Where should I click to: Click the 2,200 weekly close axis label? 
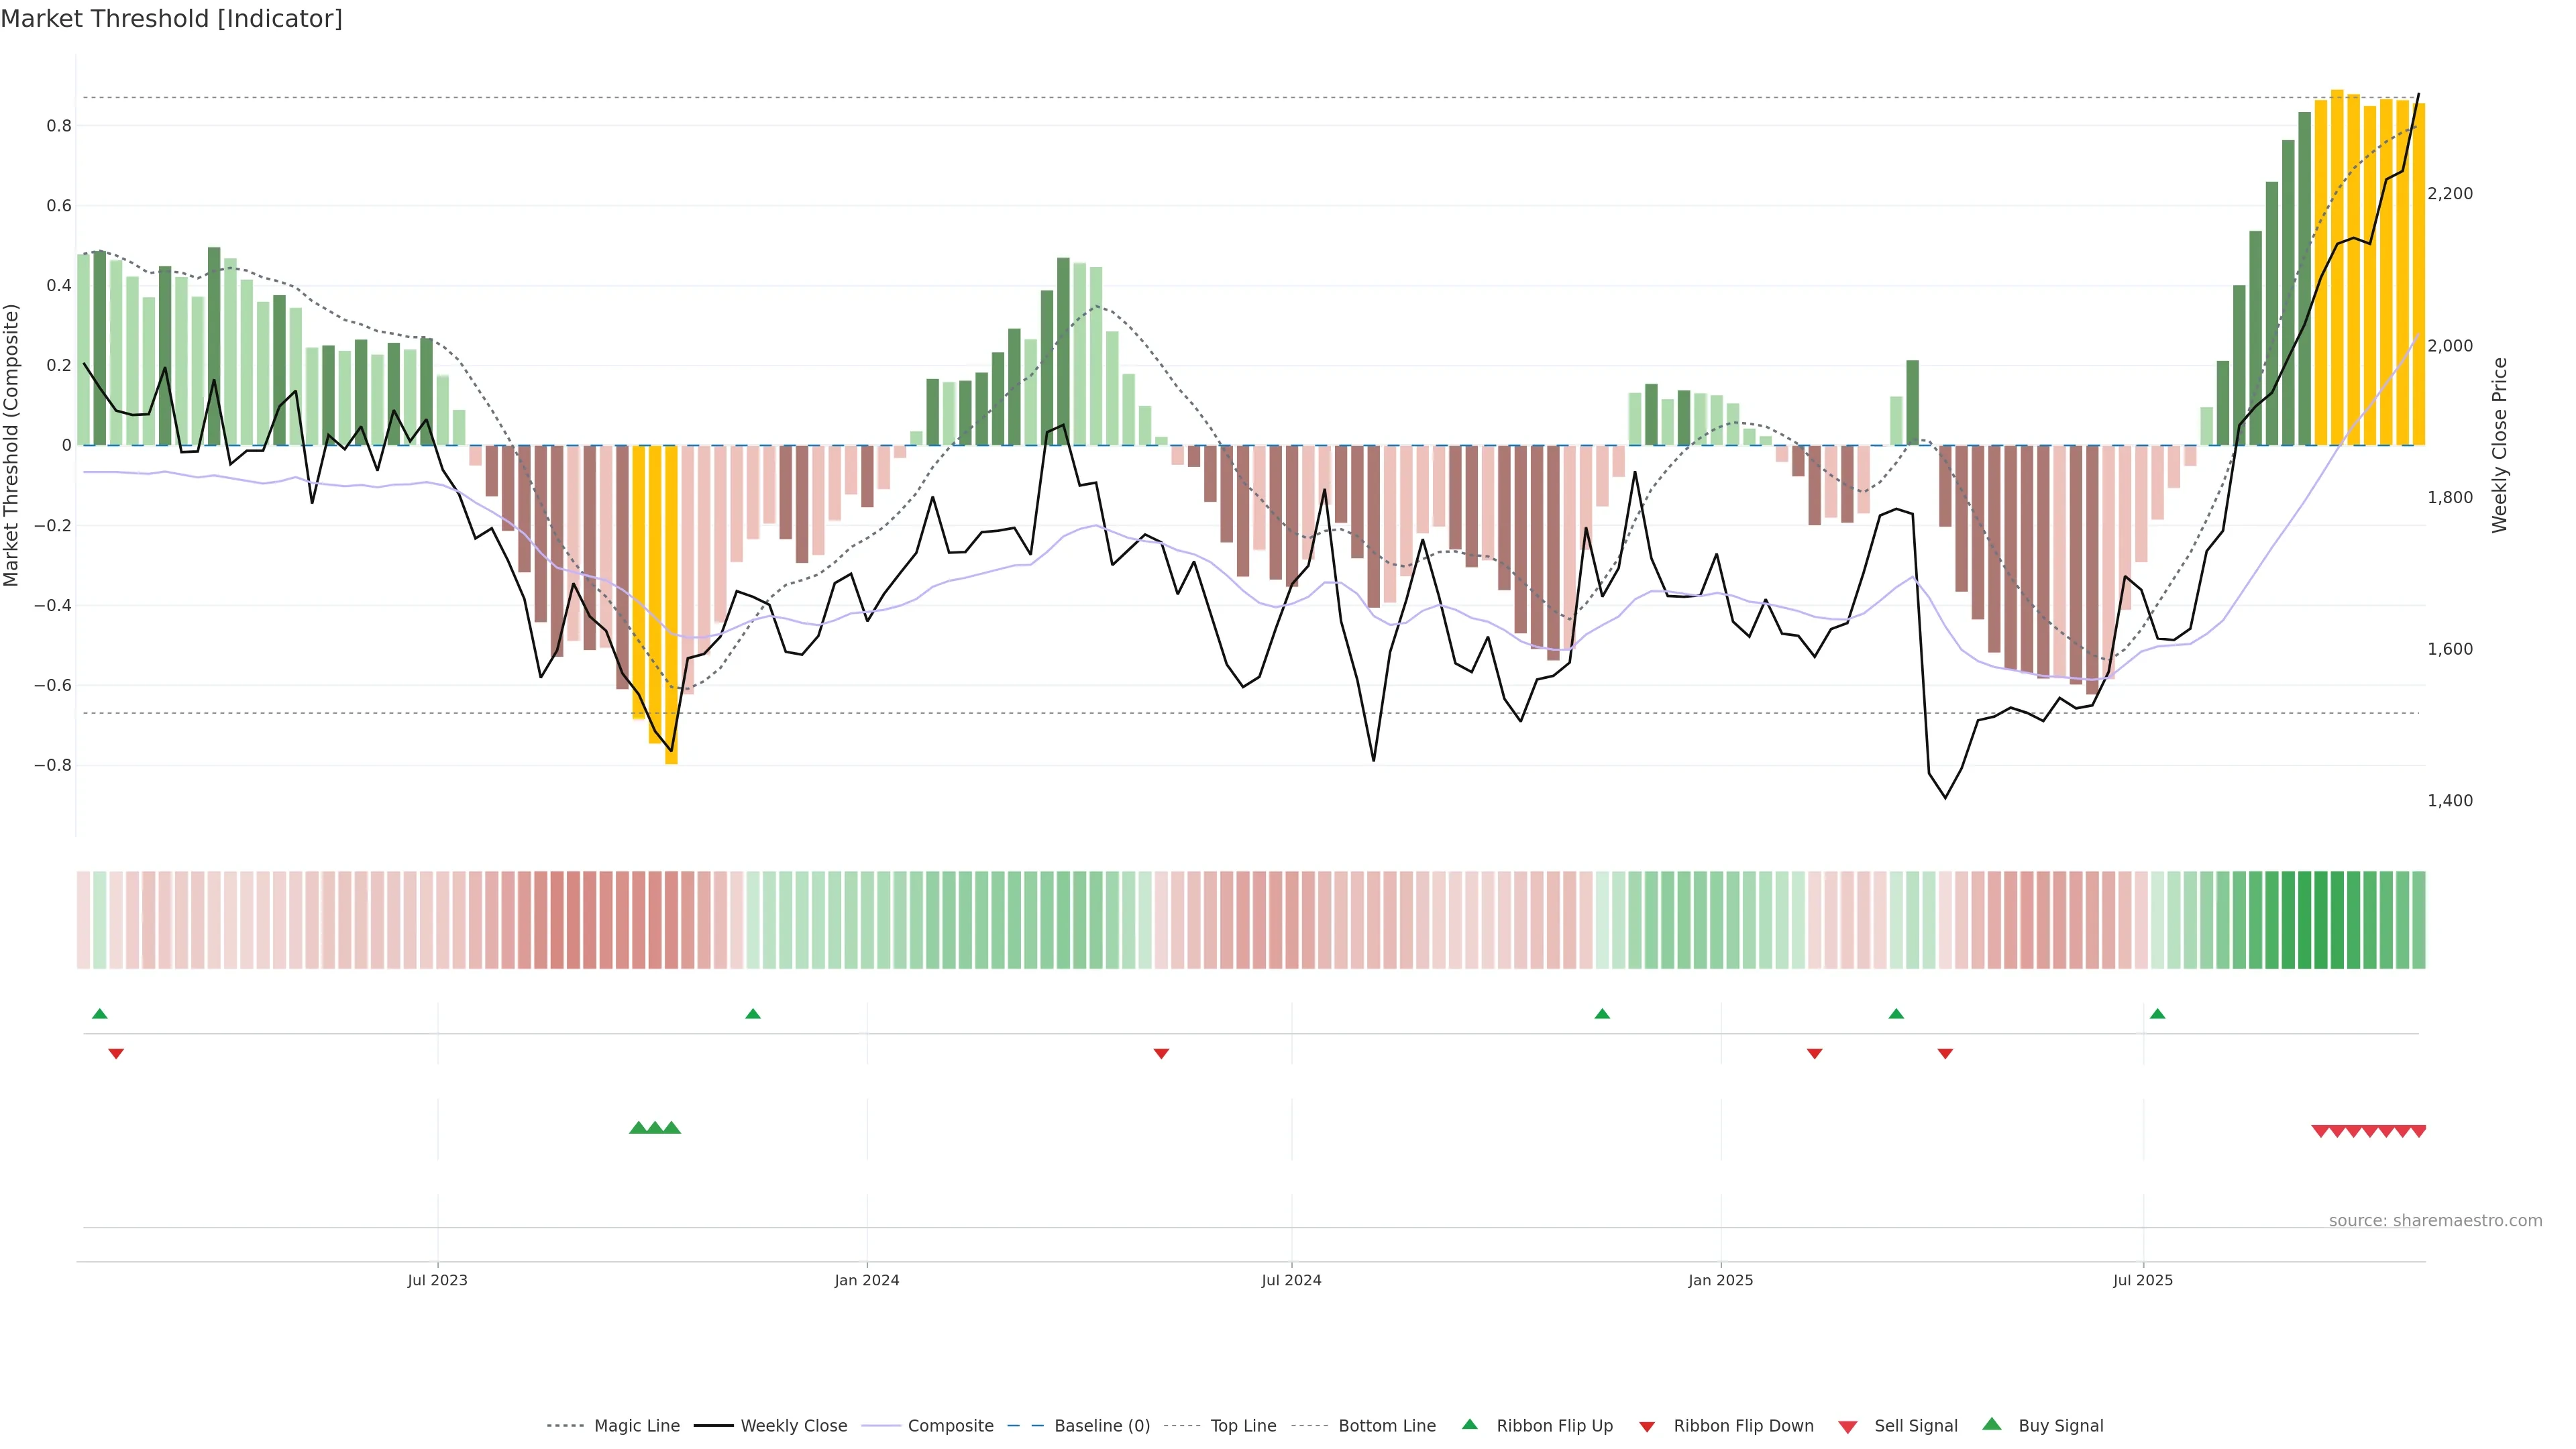2450,194
